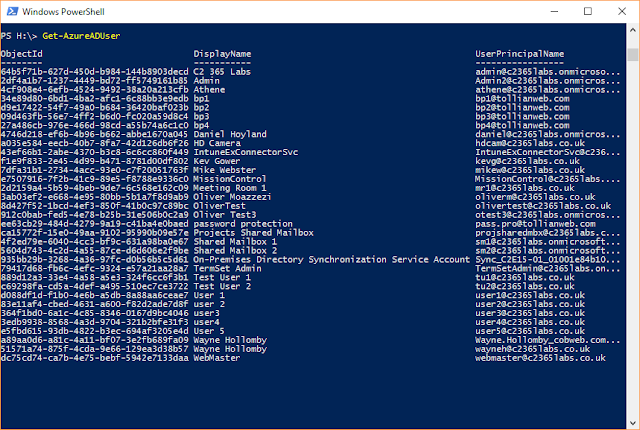Close the Windows PowerShell window

click(x=622, y=11)
